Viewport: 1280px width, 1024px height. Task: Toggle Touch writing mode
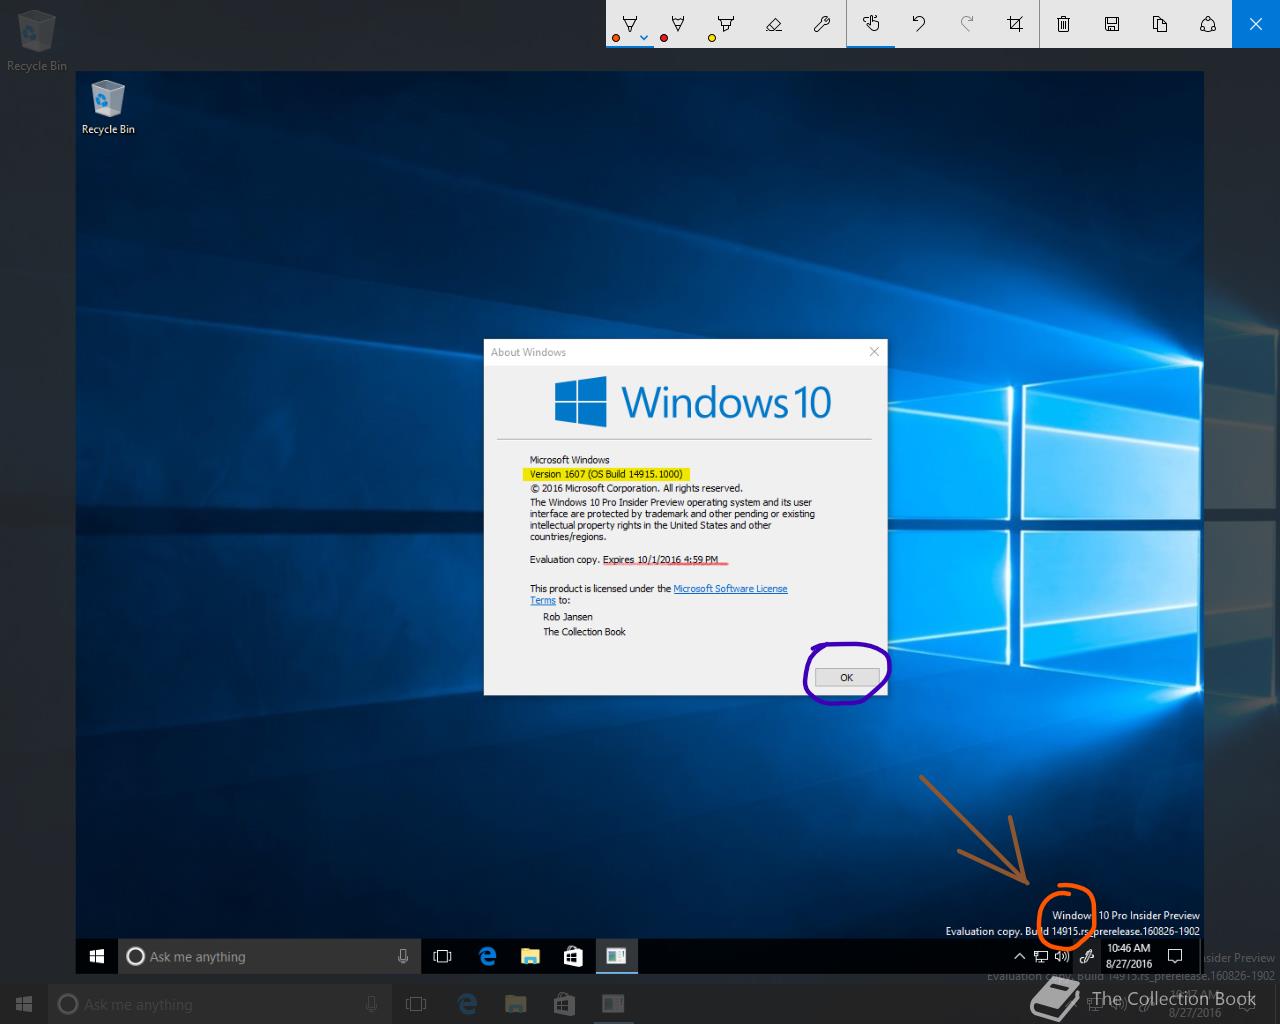click(x=871, y=24)
